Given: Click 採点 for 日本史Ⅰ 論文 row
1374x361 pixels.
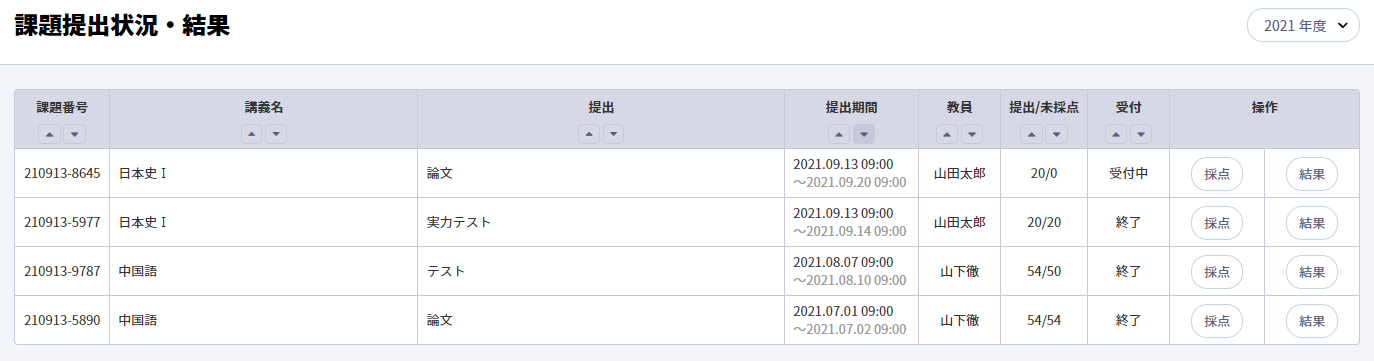Looking at the screenshot, I should point(1217,174).
